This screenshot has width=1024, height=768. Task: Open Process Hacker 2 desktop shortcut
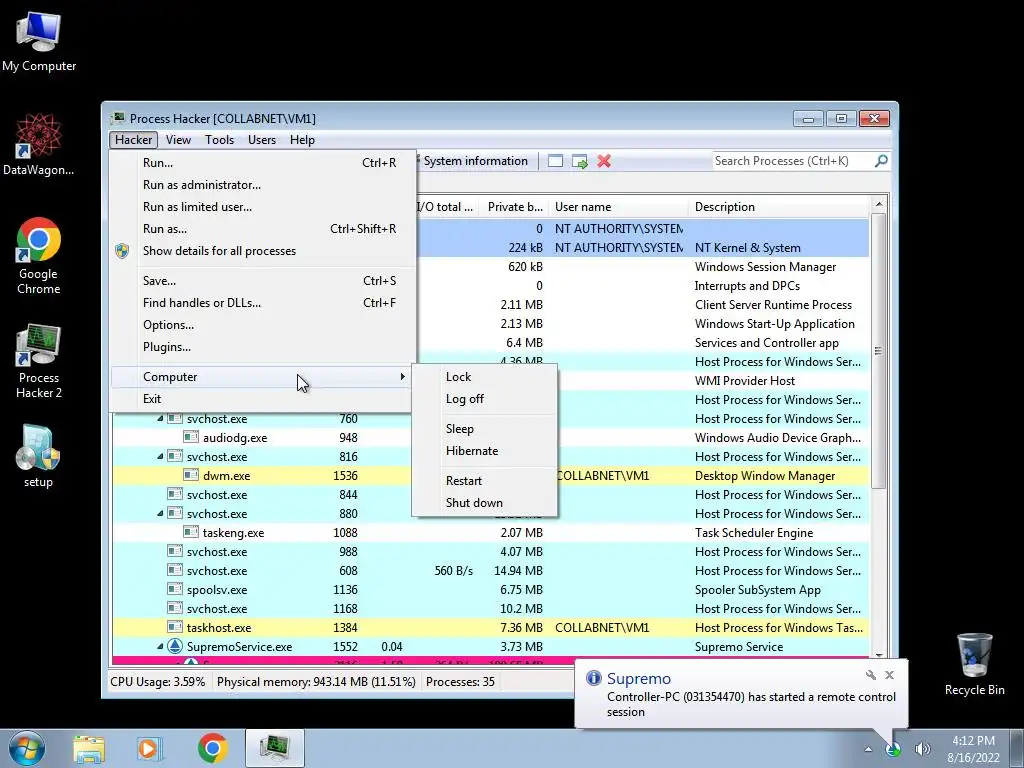click(39, 360)
